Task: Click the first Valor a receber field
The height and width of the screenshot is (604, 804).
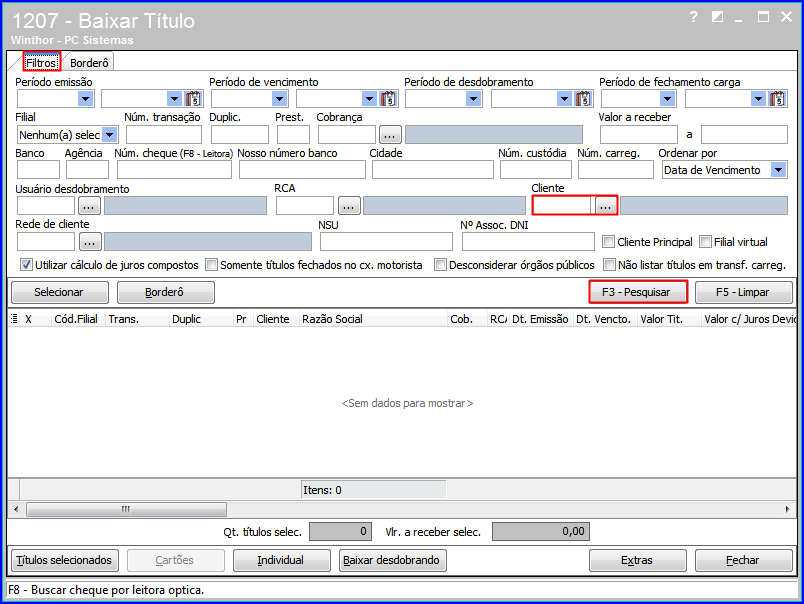Action: pyautogui.click(x=639, y=135)
